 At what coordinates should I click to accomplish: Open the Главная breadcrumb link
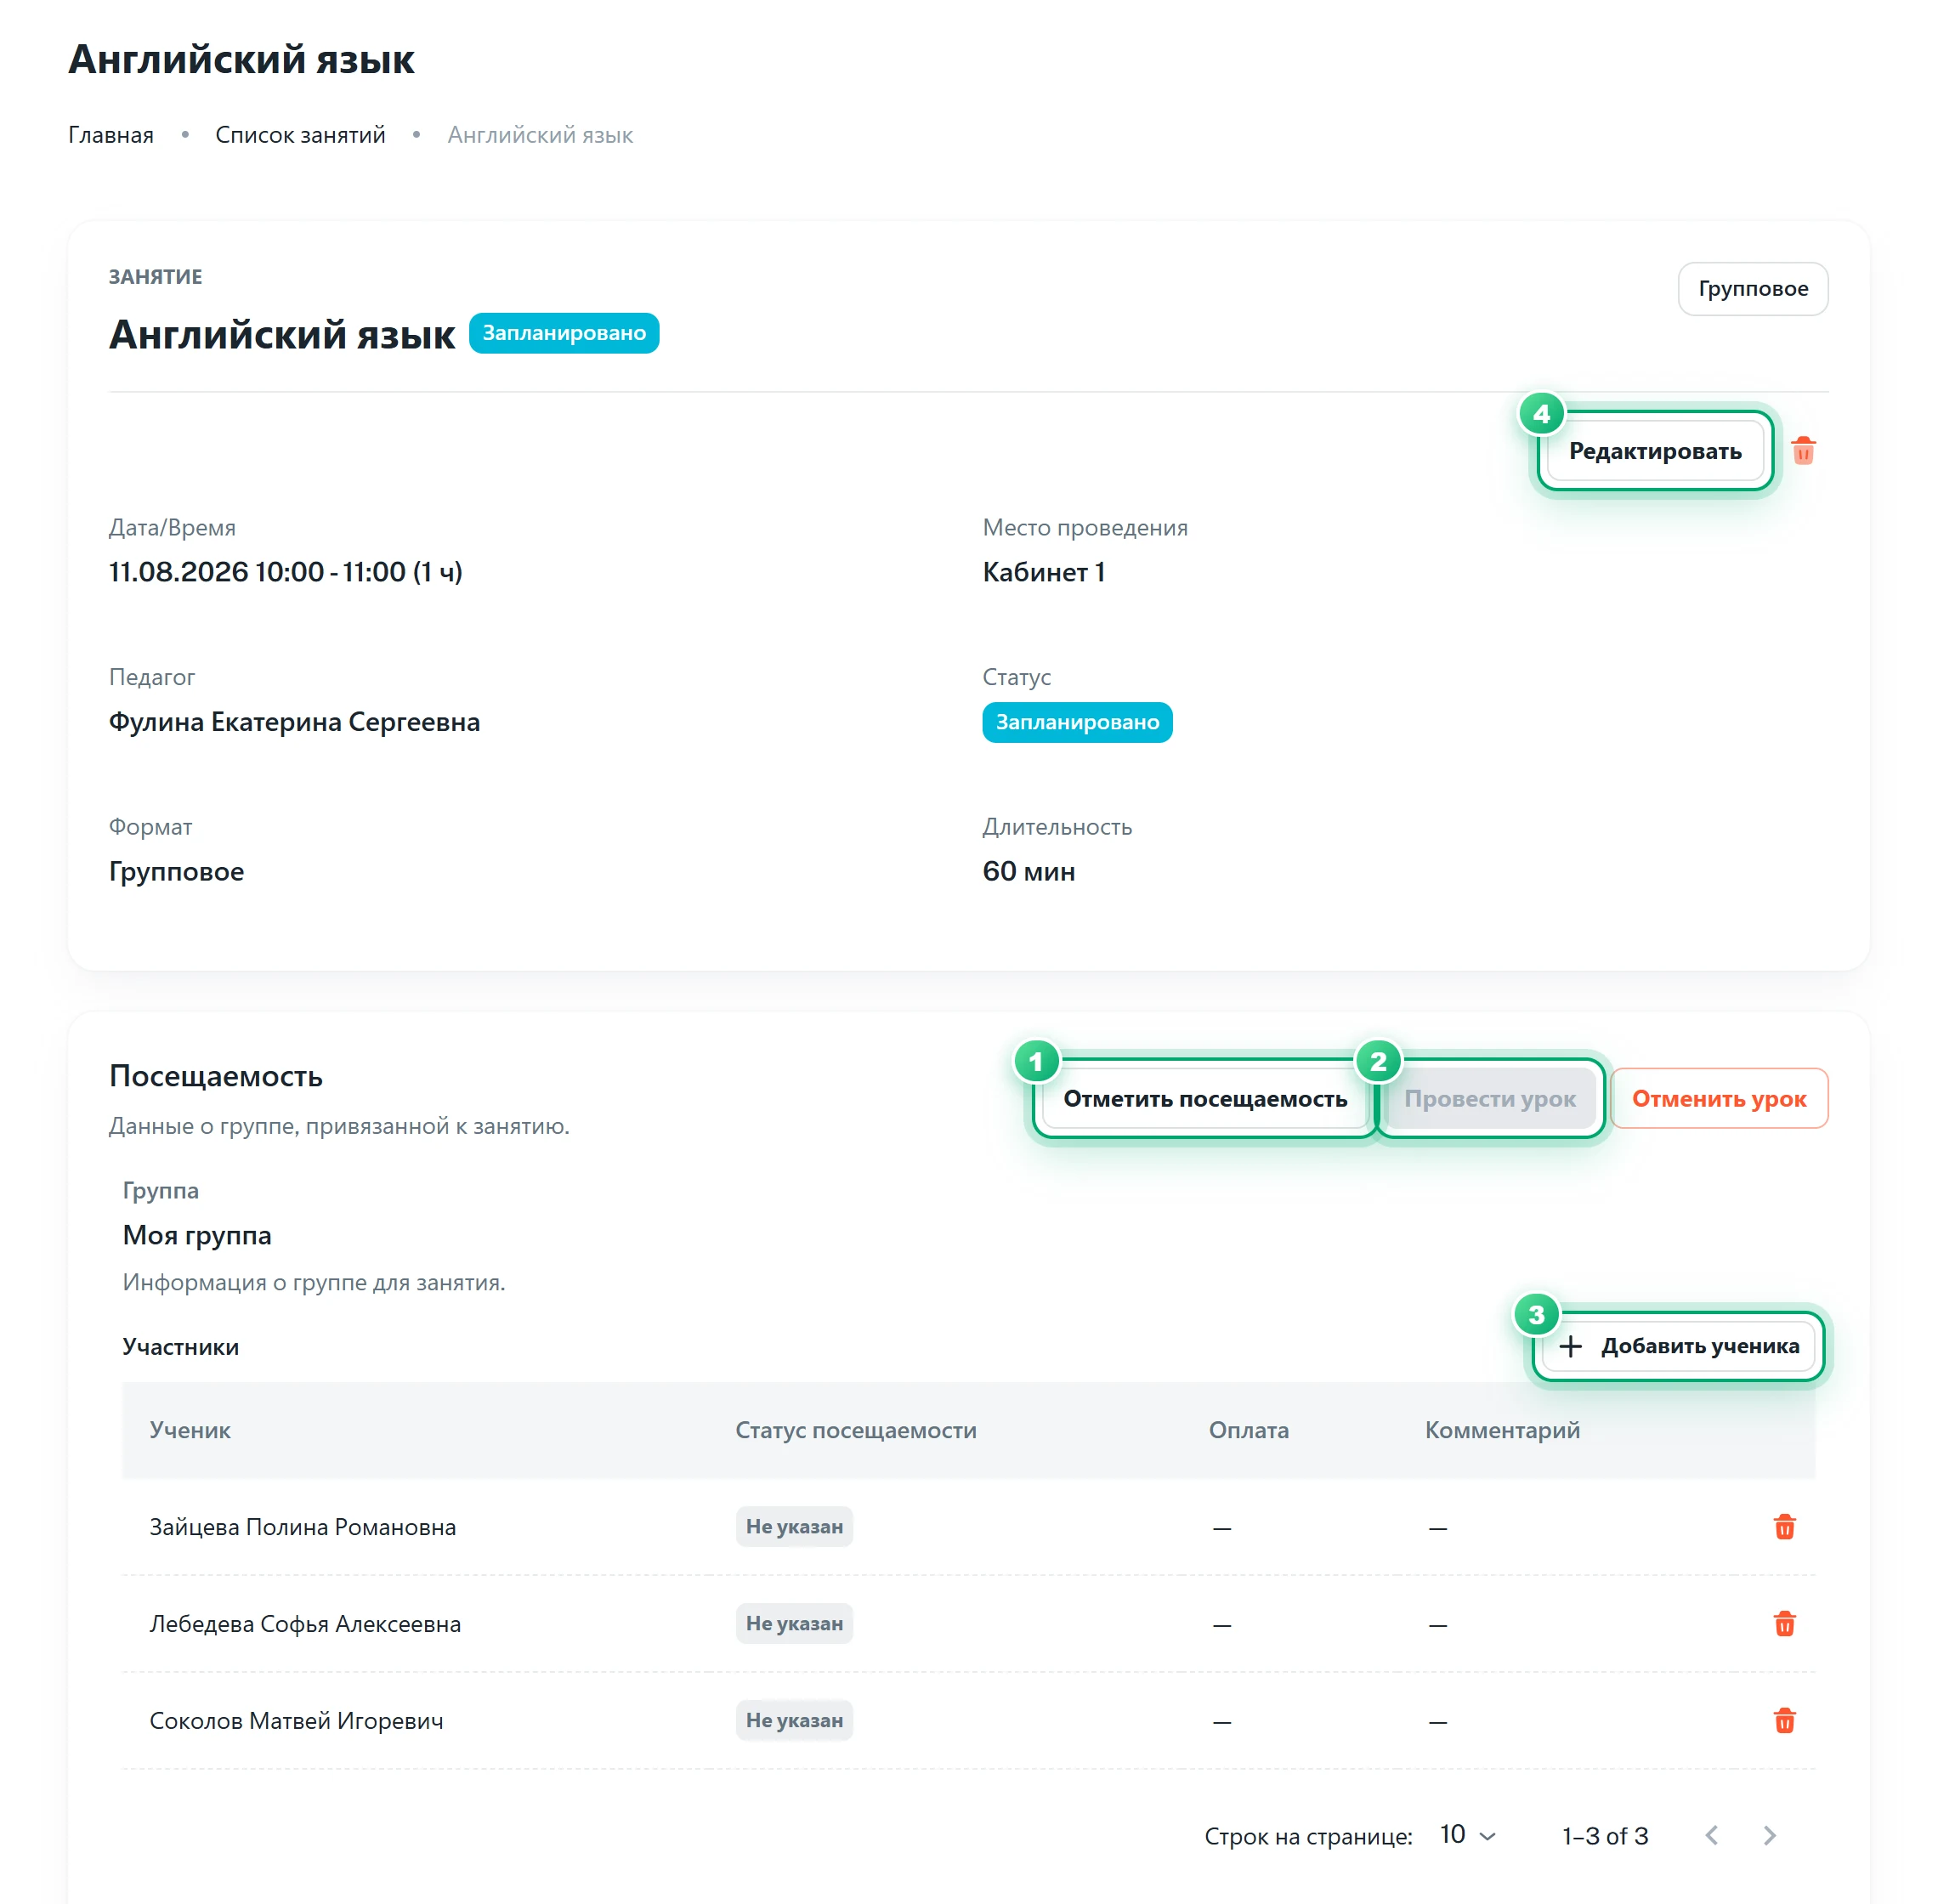(x=111, y=135)
